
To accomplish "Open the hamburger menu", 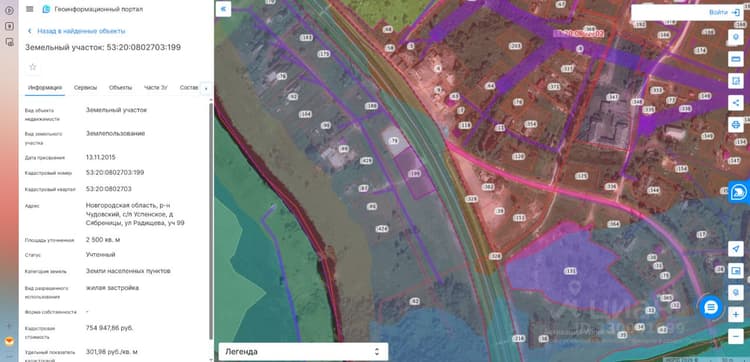I will pyautogui.click(x=30, y=9).
